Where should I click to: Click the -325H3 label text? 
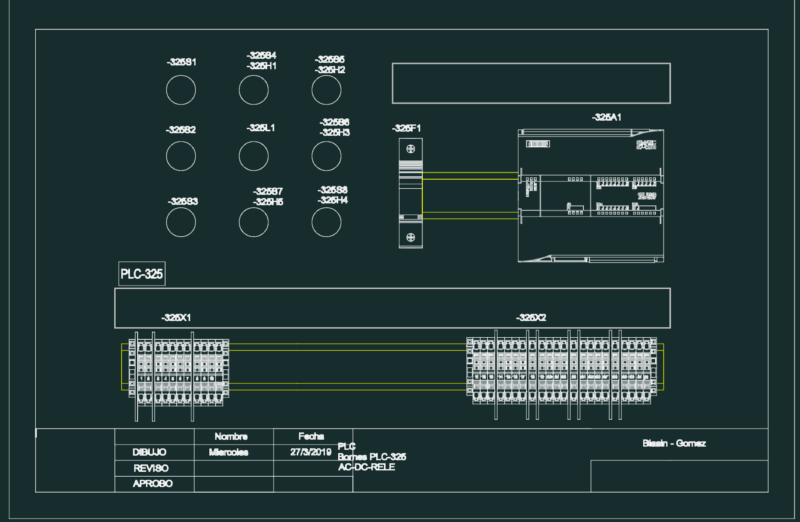(335, 133)
